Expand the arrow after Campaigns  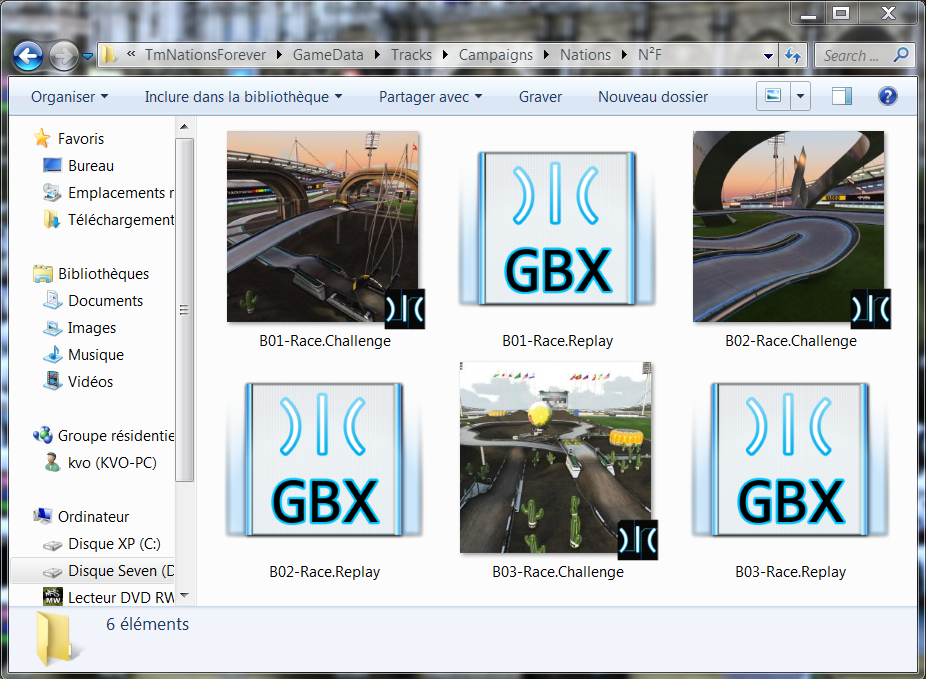[x=546, y=55]
